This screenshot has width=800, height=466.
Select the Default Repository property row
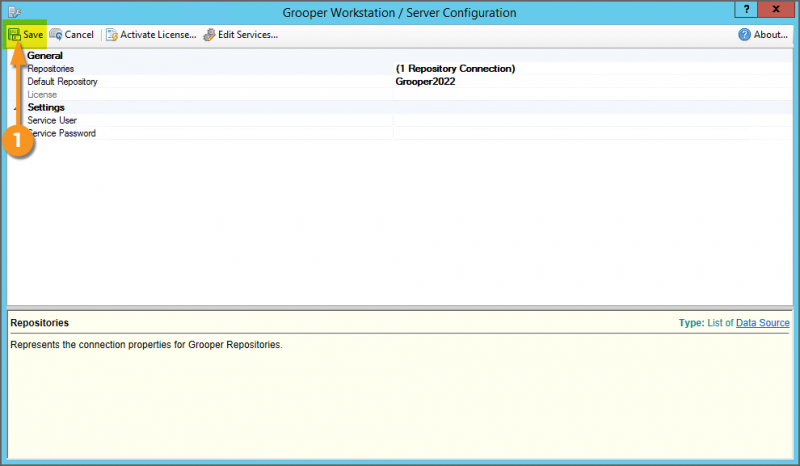click(400, 82)
